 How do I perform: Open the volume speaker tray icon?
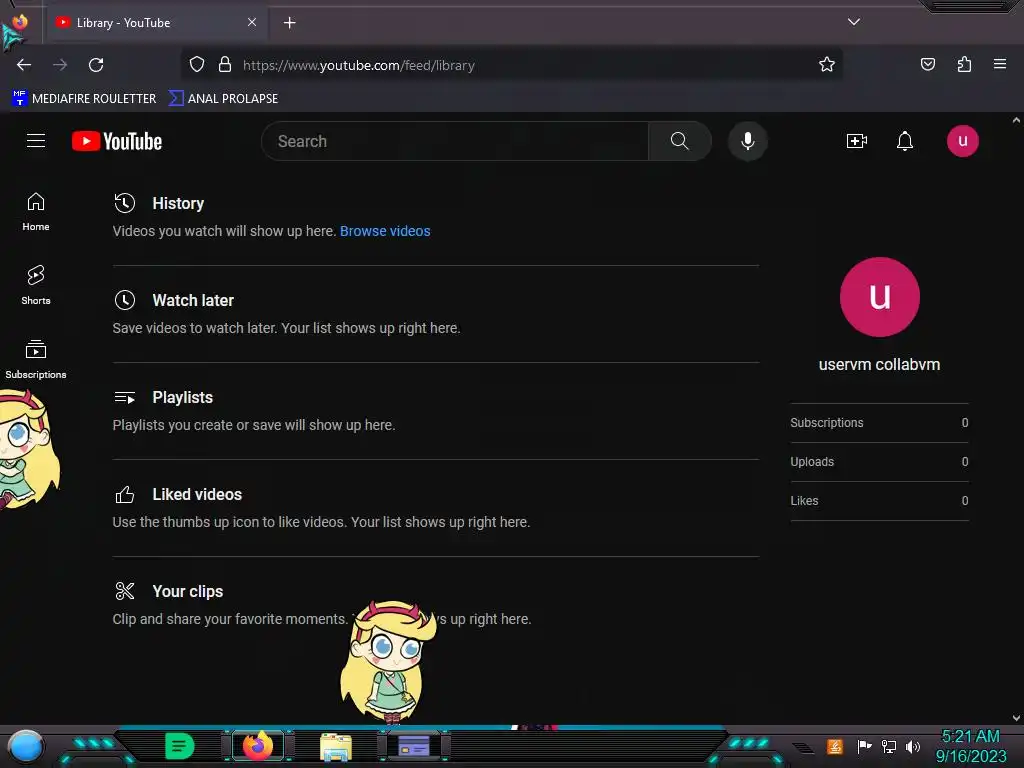click(913, 746)
